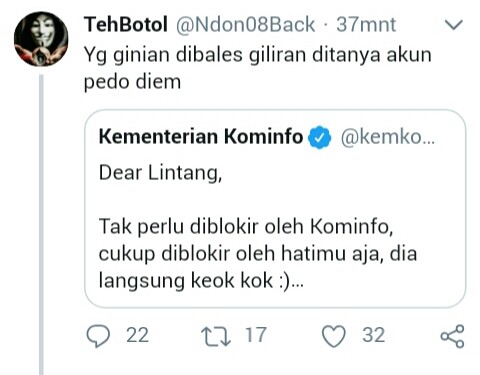
Task: Open quoted text Tak perlu diblokir oleh Kominfo
Action: coord(246,227)
